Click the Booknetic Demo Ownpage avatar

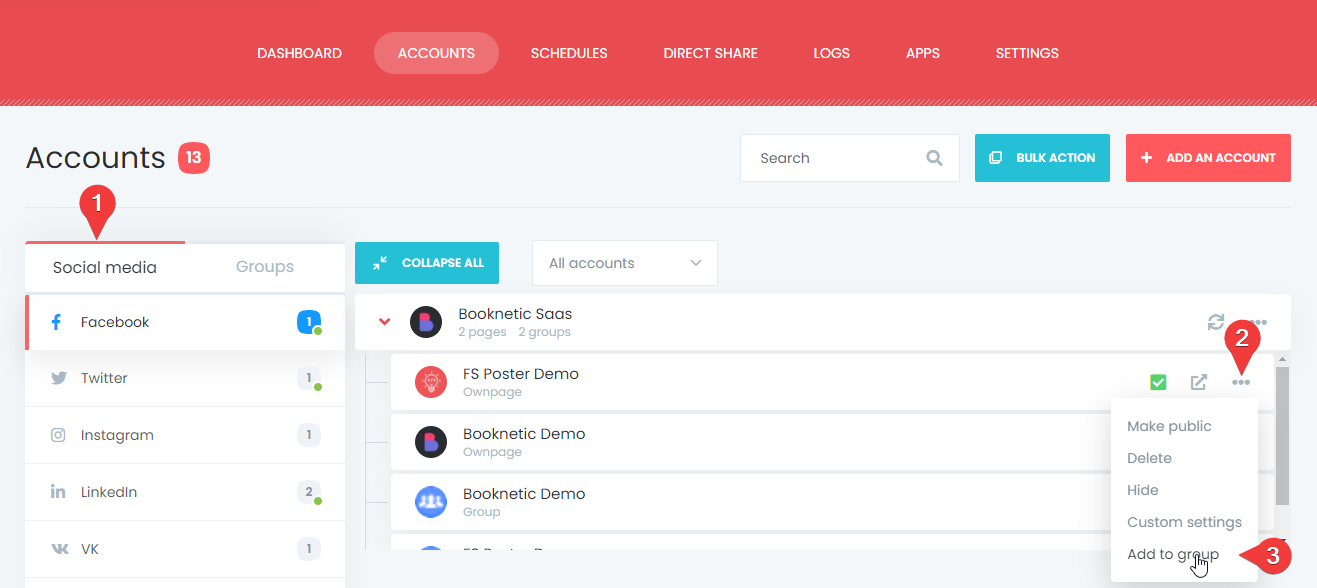tap(431, 442)
